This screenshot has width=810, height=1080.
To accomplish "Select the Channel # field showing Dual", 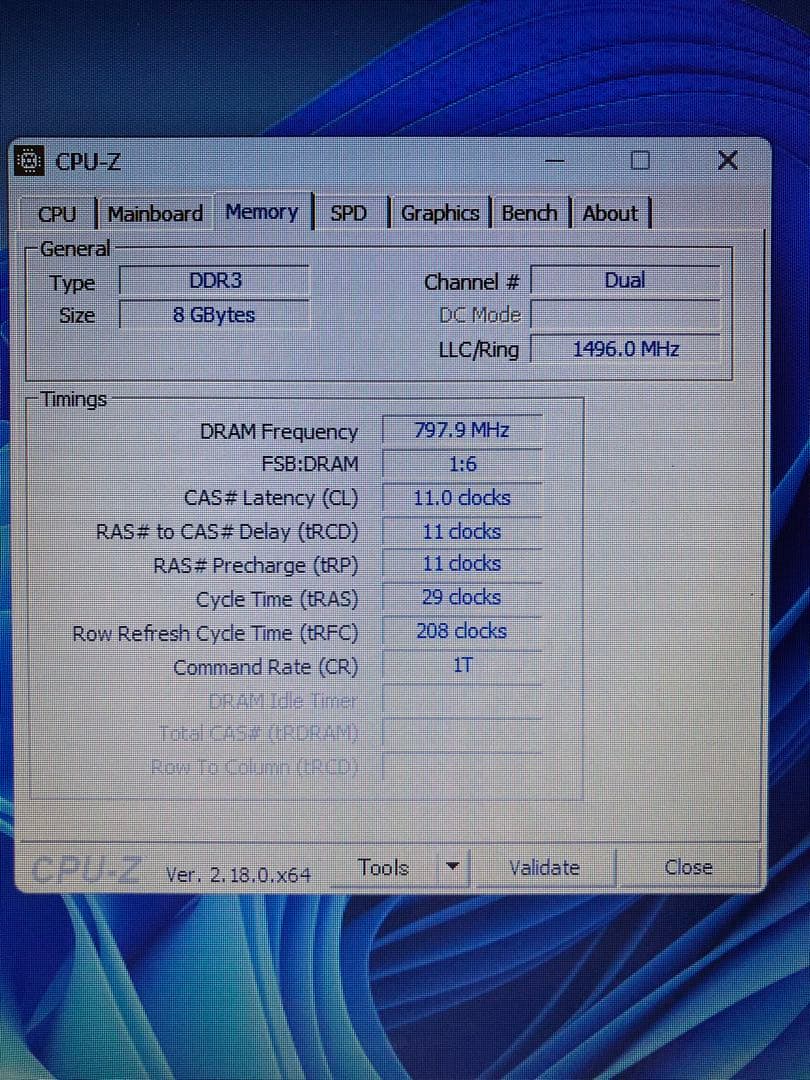I will click(x=625, y=280).
